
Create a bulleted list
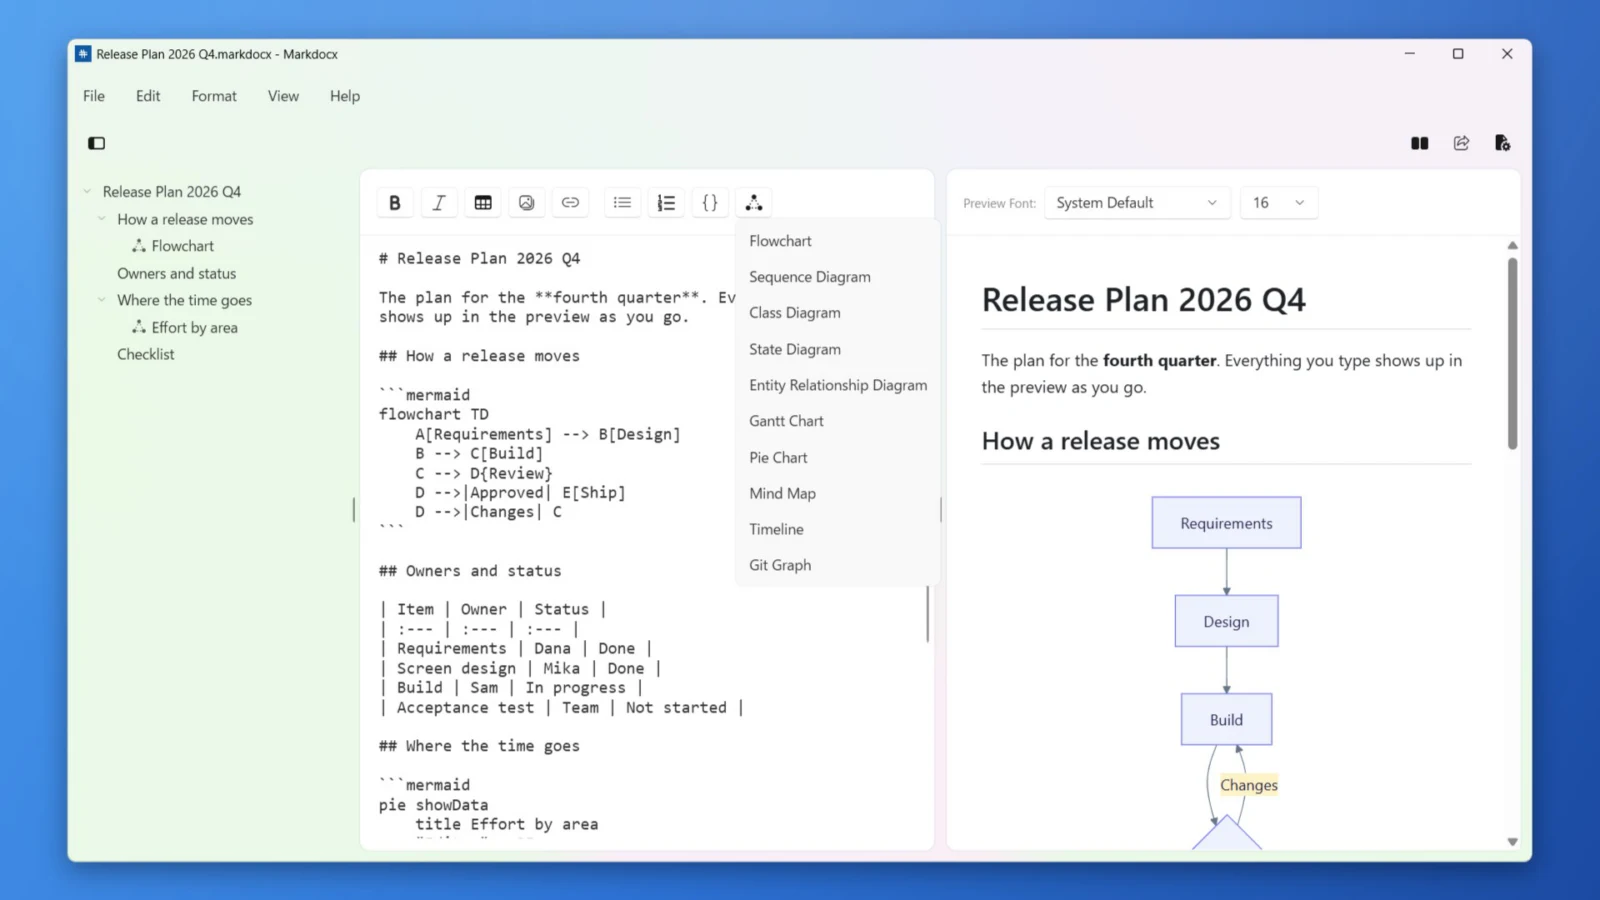click(622, 203)
